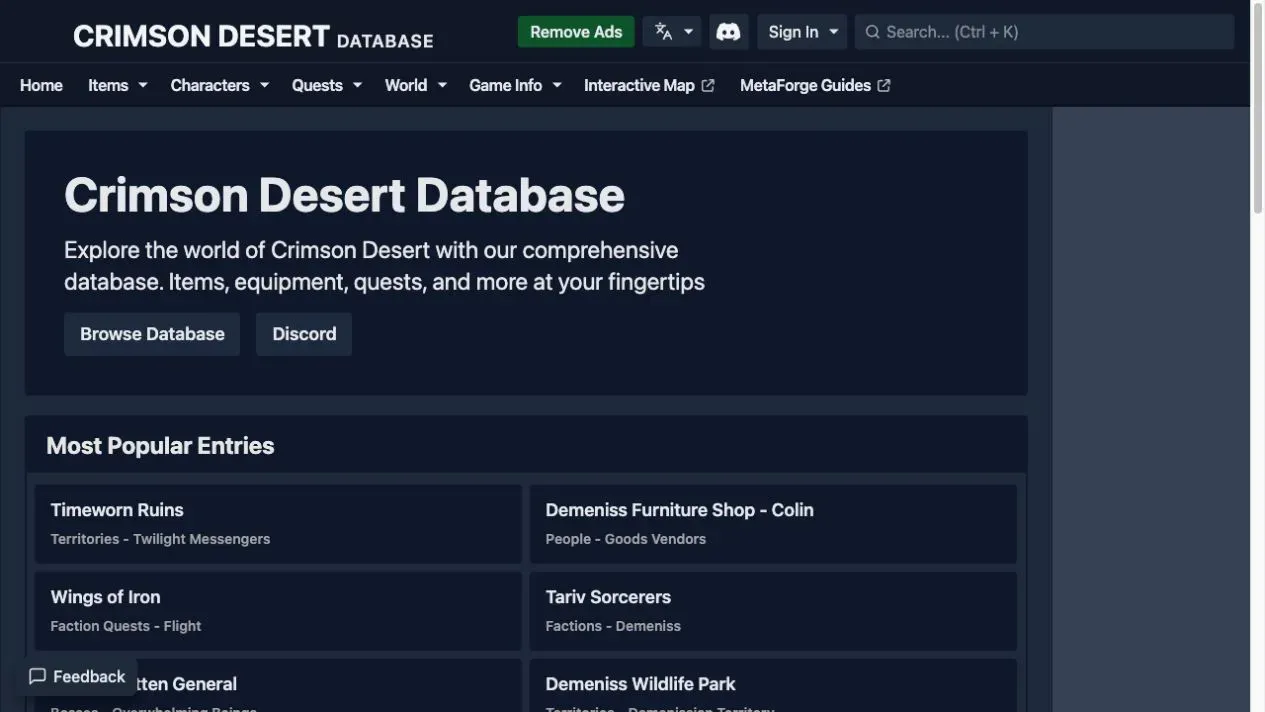The height and width of the screenshot is (712, 1265).
Task: Click the Crimson Desert Database logo
Action: 253,36
